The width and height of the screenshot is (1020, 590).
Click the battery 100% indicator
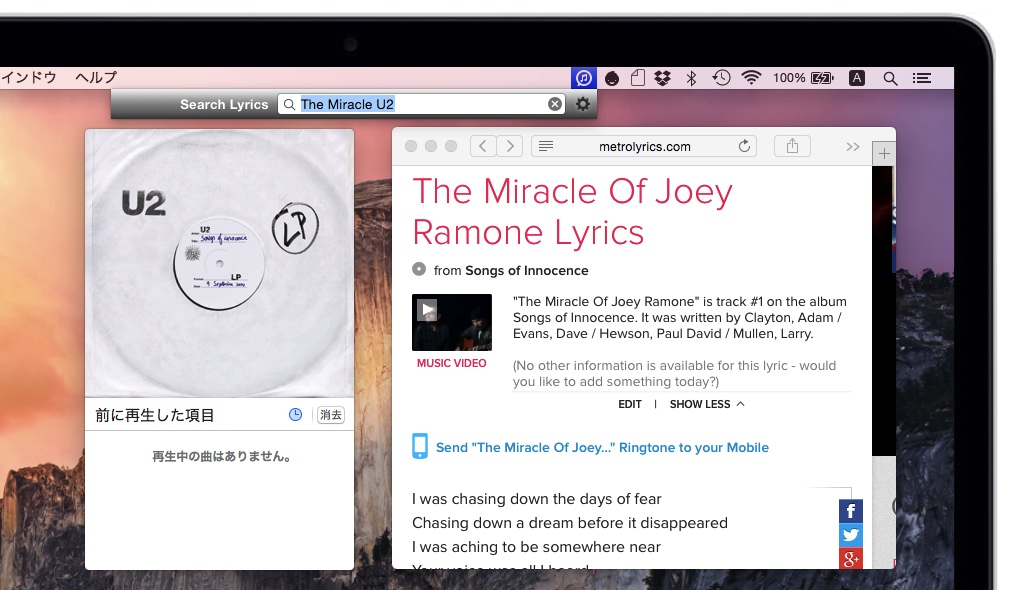coord(803,78)
